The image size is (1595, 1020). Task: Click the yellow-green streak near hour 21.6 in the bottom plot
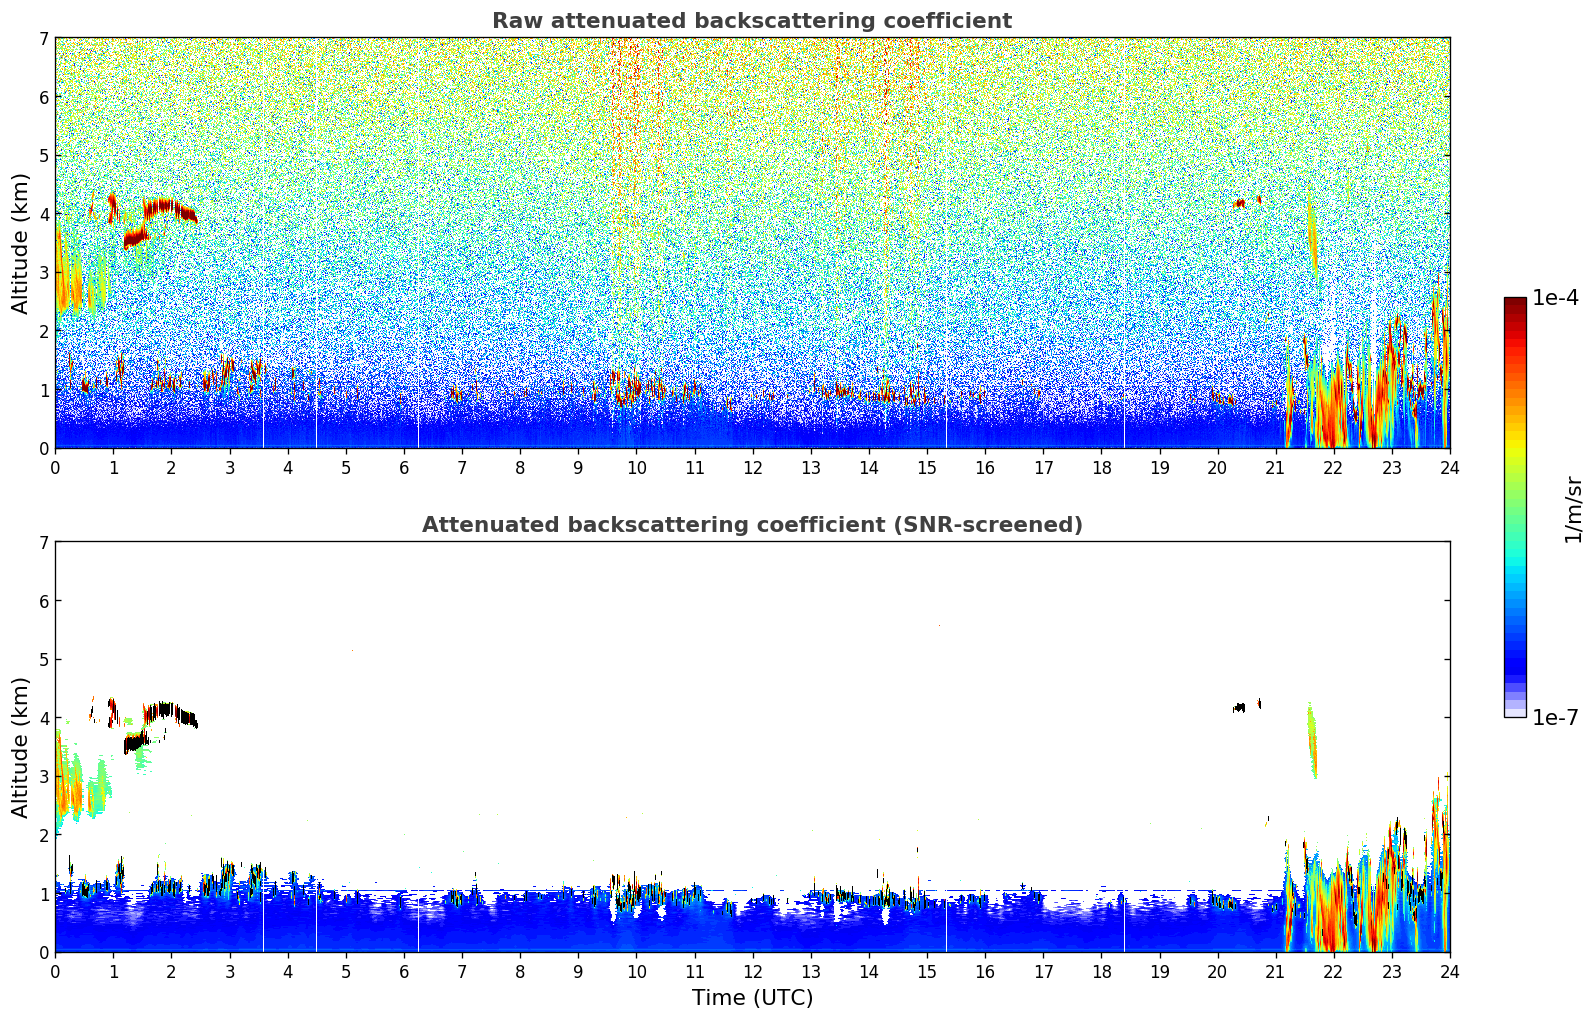[x=1312, y=740]
